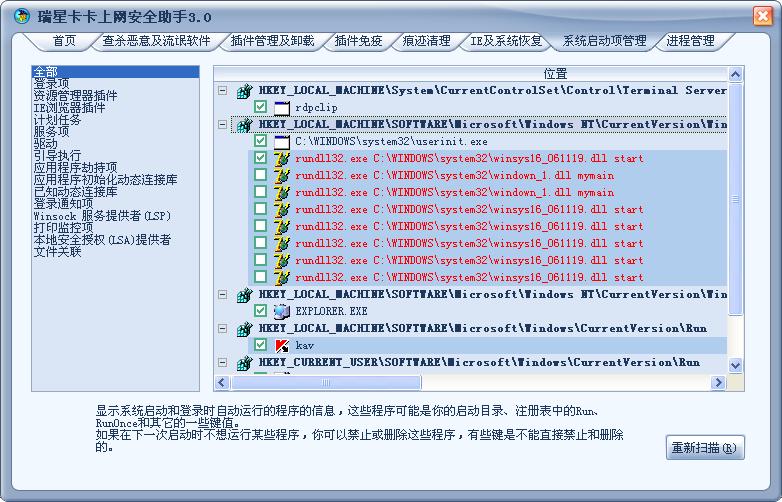The image size is (782, 502).
Task: Collapse the HKEY_CURRENT_USER Run key
Action: coord(222,362)
